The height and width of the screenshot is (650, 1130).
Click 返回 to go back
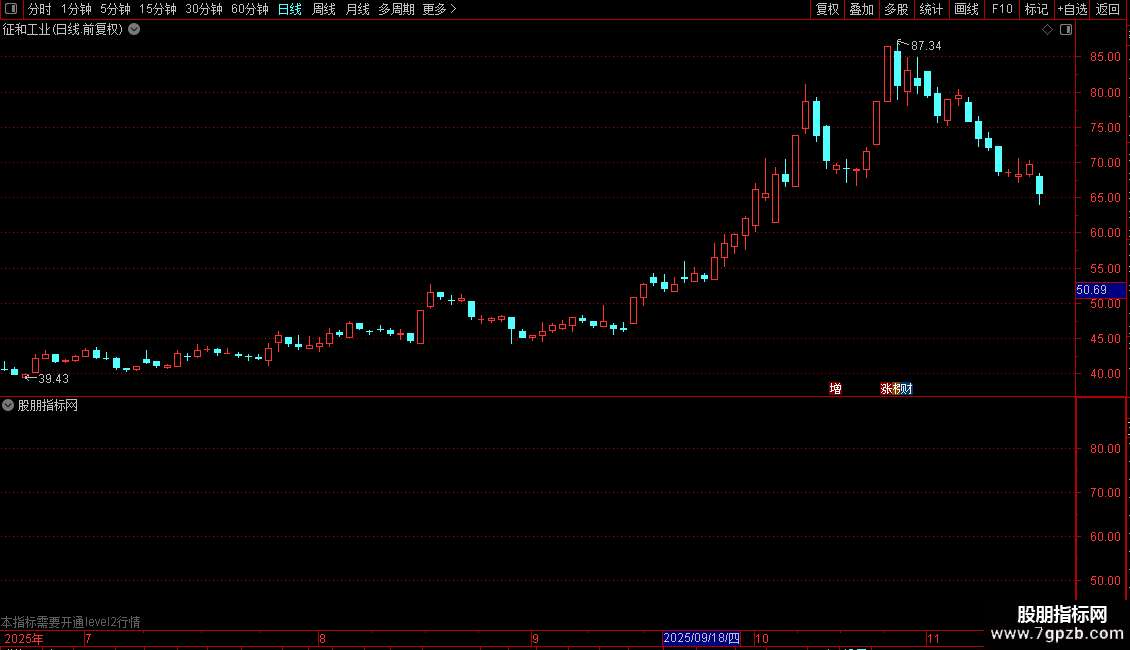pyautogui.click(x=1108, y=9)
